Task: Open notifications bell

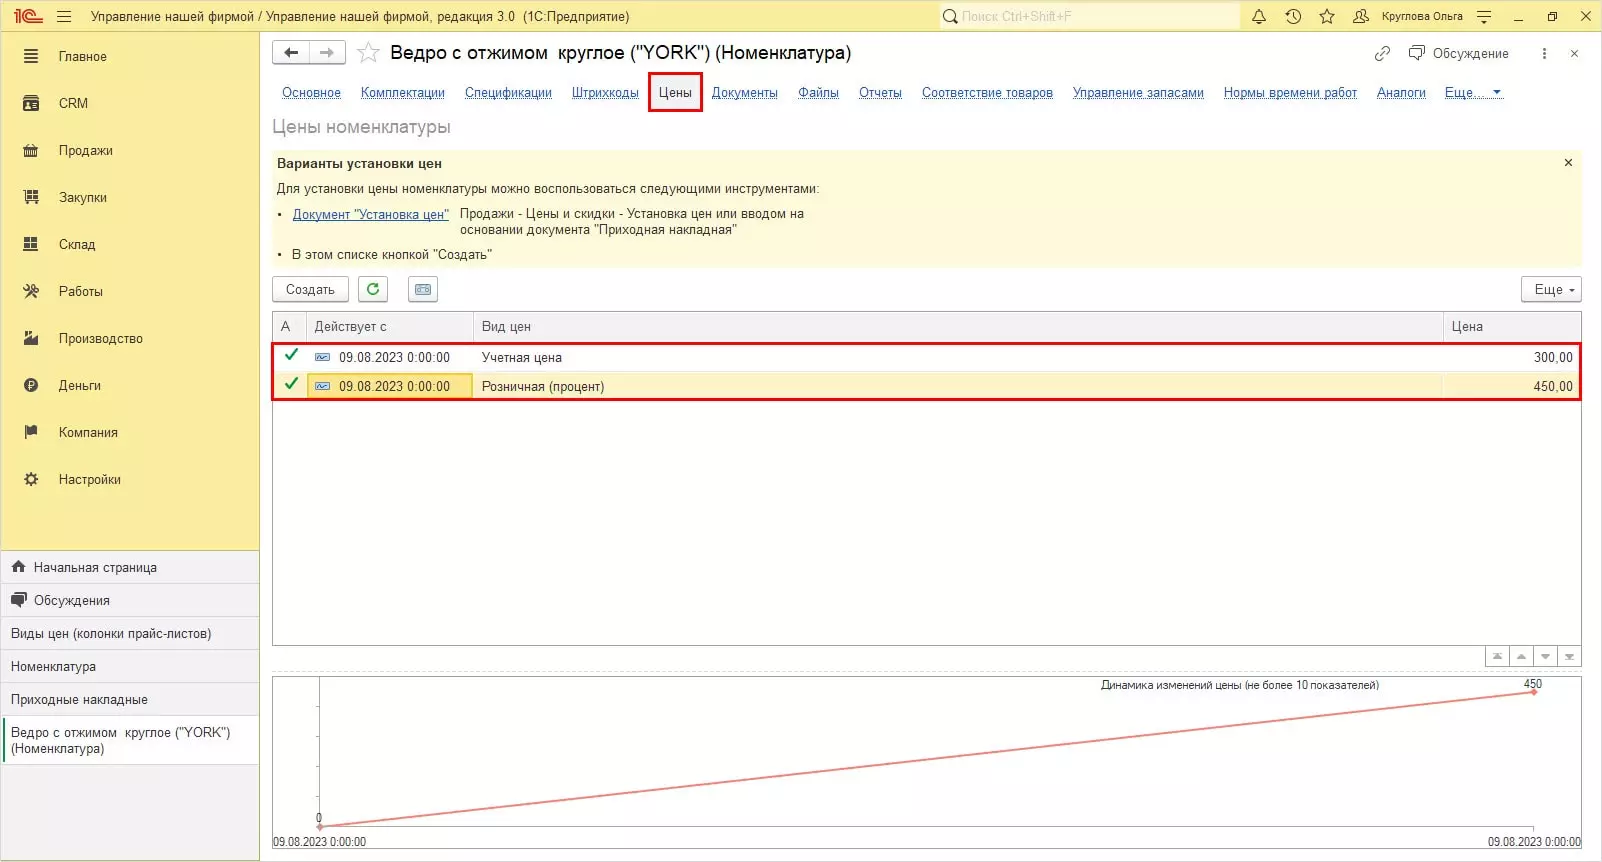Action: click(x=1259, y=17)
